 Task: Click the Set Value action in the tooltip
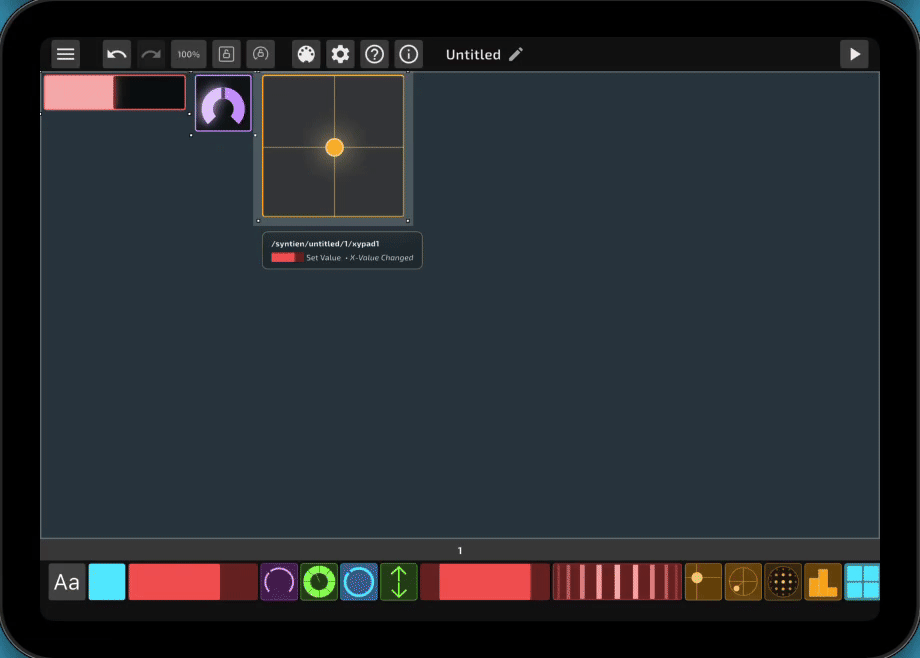(323, 258)
